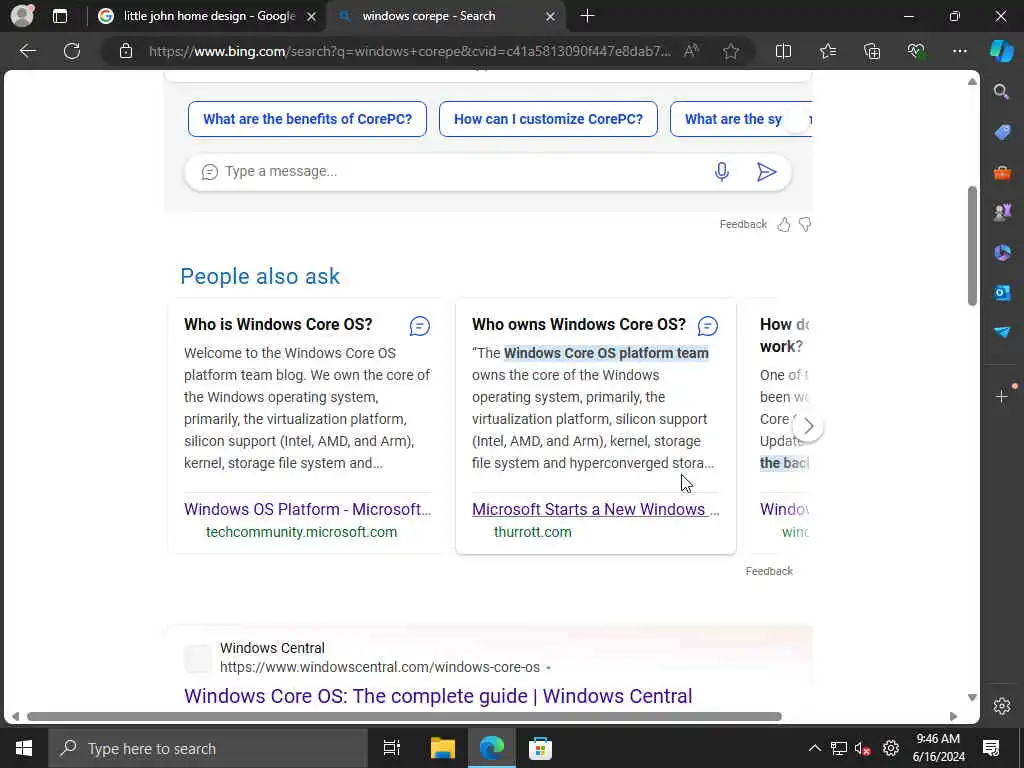Show hidden system tray icons
Screen dimensions: 1024x768
coord(814,748)
